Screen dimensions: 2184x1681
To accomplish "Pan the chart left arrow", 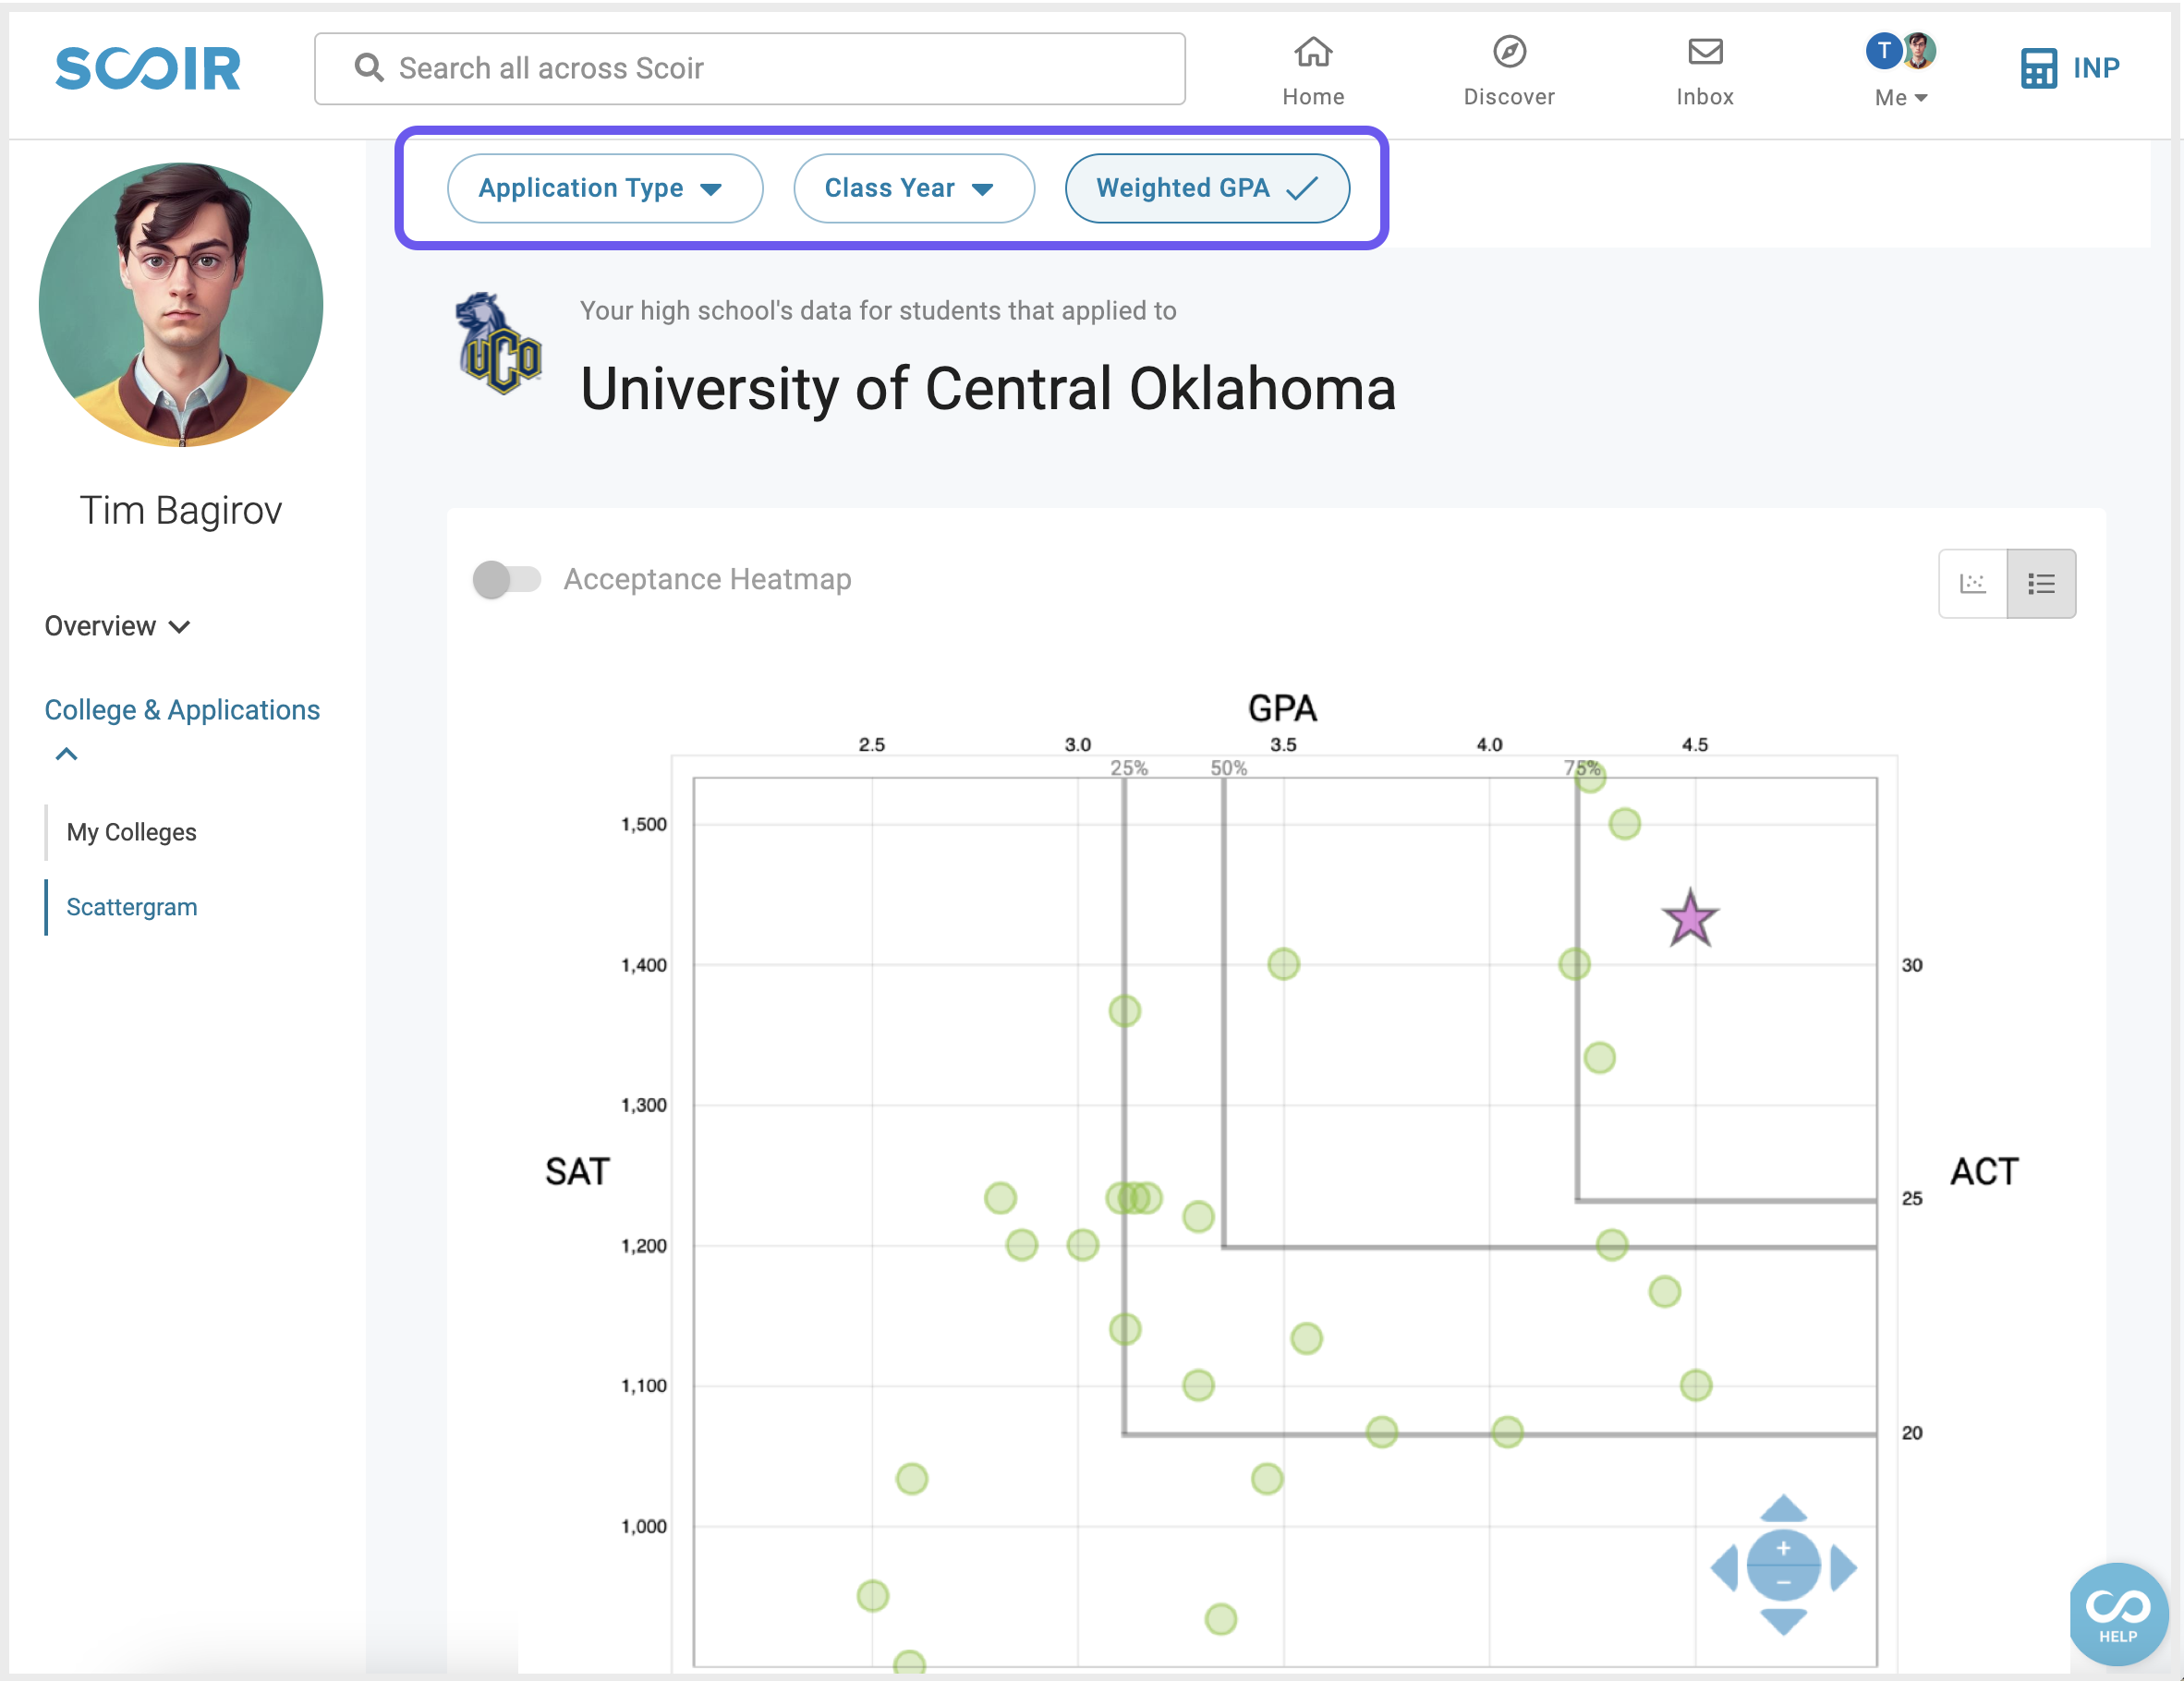I will pos(1725,1567).
